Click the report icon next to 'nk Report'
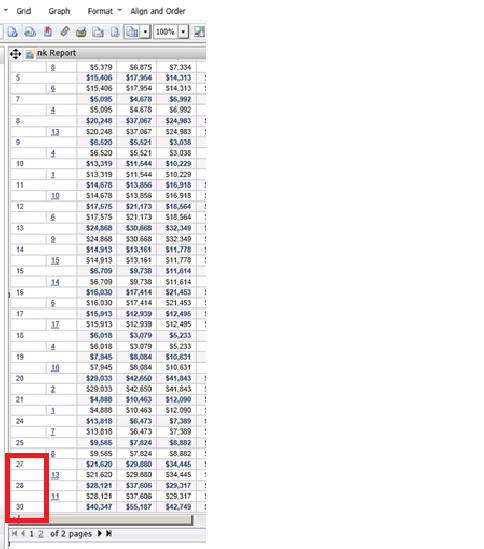 [x=30, y=54]
